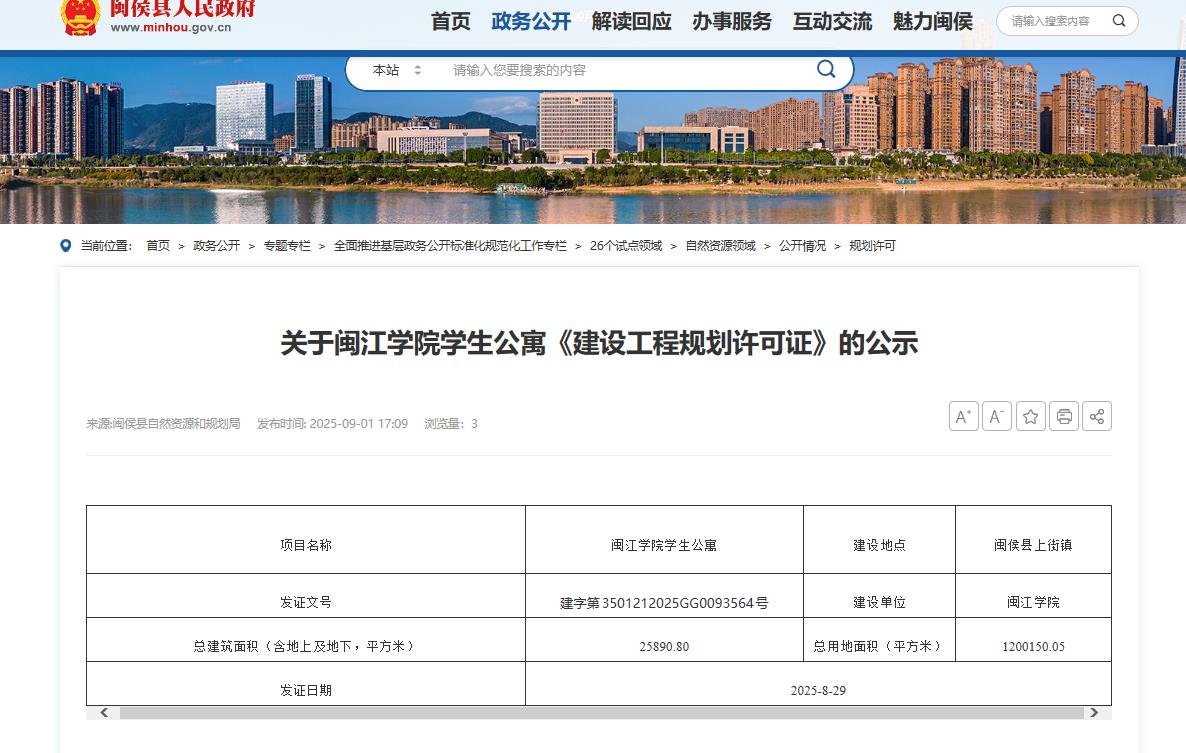Click the national emblem logo icon

click(80, 17)
